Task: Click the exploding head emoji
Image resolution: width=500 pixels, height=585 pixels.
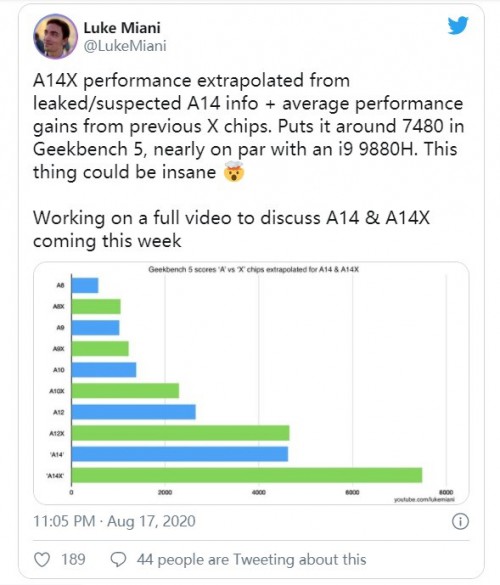Action: (x=234, y=172)
